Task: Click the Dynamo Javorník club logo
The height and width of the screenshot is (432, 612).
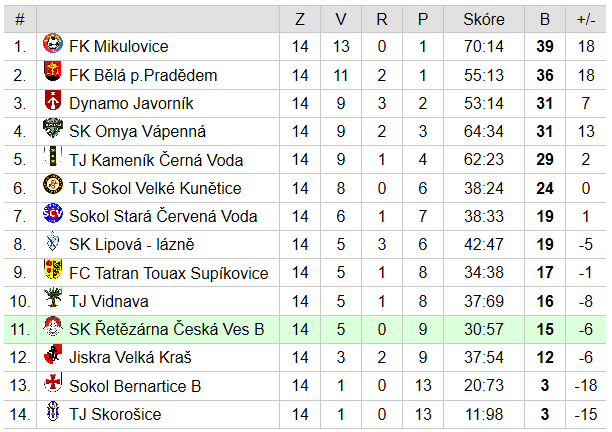Action: click(x=52, y=101)
